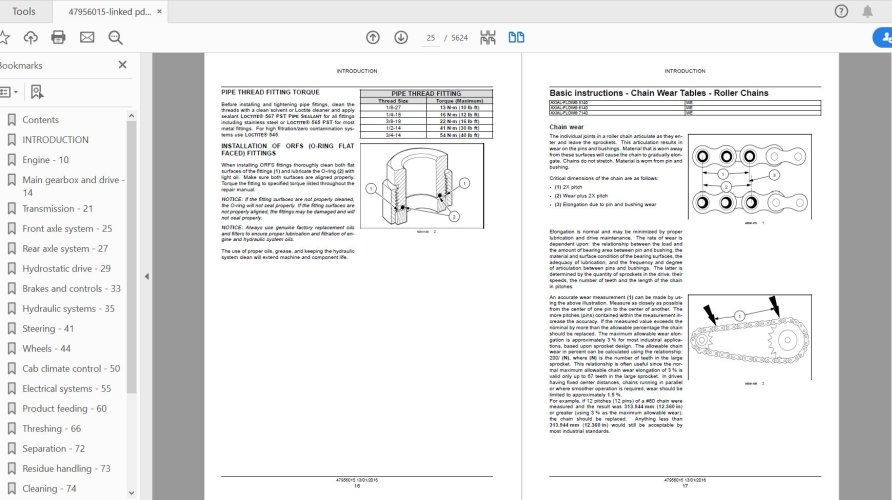Viewport: 892px width, 500px height.
Task: Click the find bookmark icon
Action: pyautogui.click(x=37, y=92)
